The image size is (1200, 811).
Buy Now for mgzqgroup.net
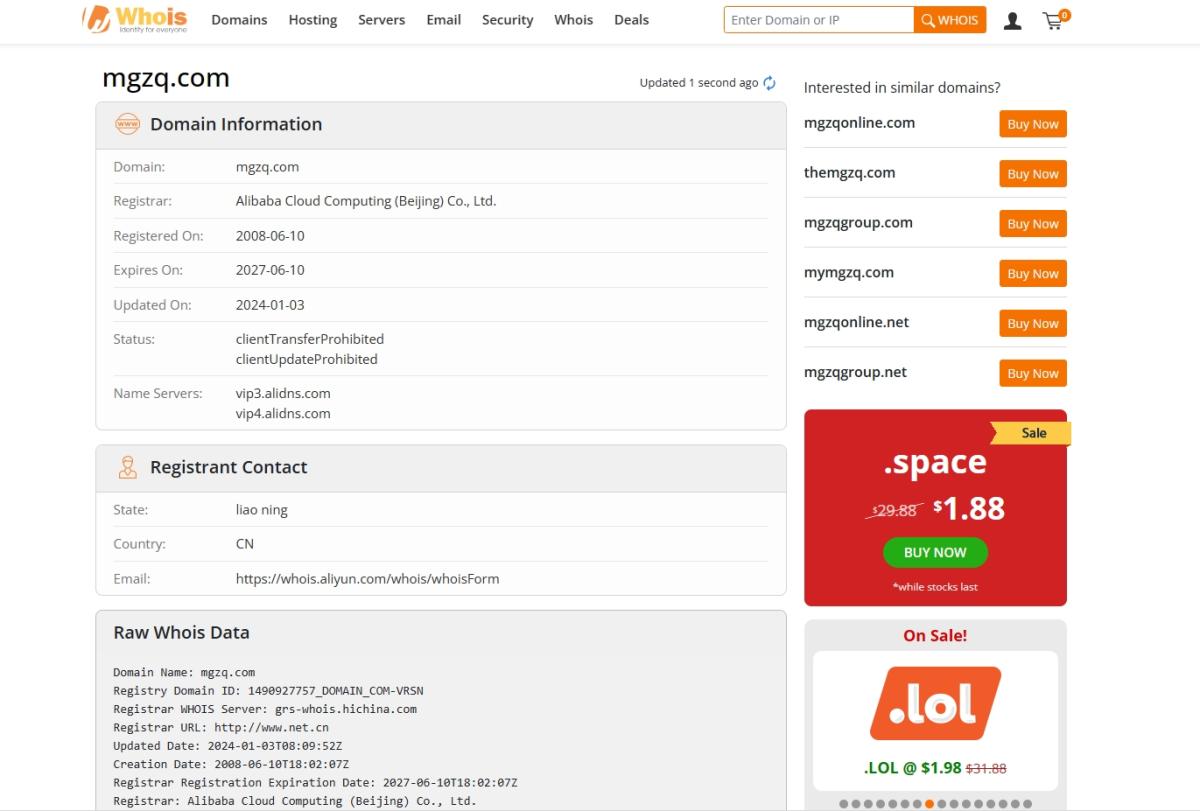tap(1032, 373)
